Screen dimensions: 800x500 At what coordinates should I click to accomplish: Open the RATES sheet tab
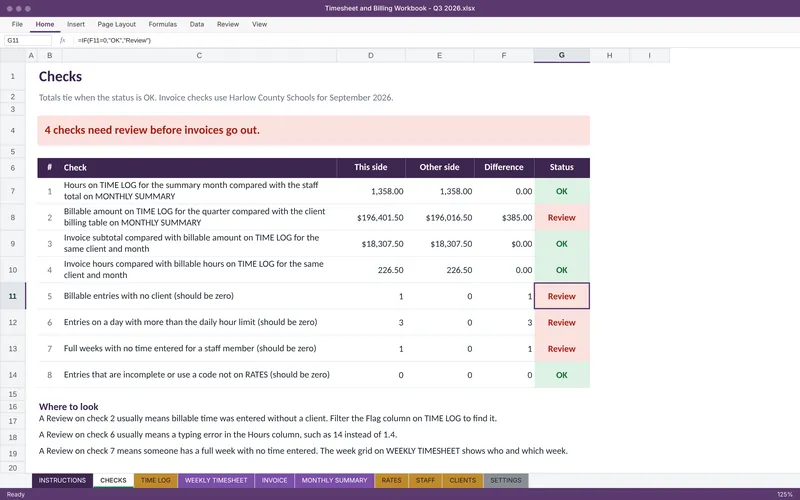[391, 480]
